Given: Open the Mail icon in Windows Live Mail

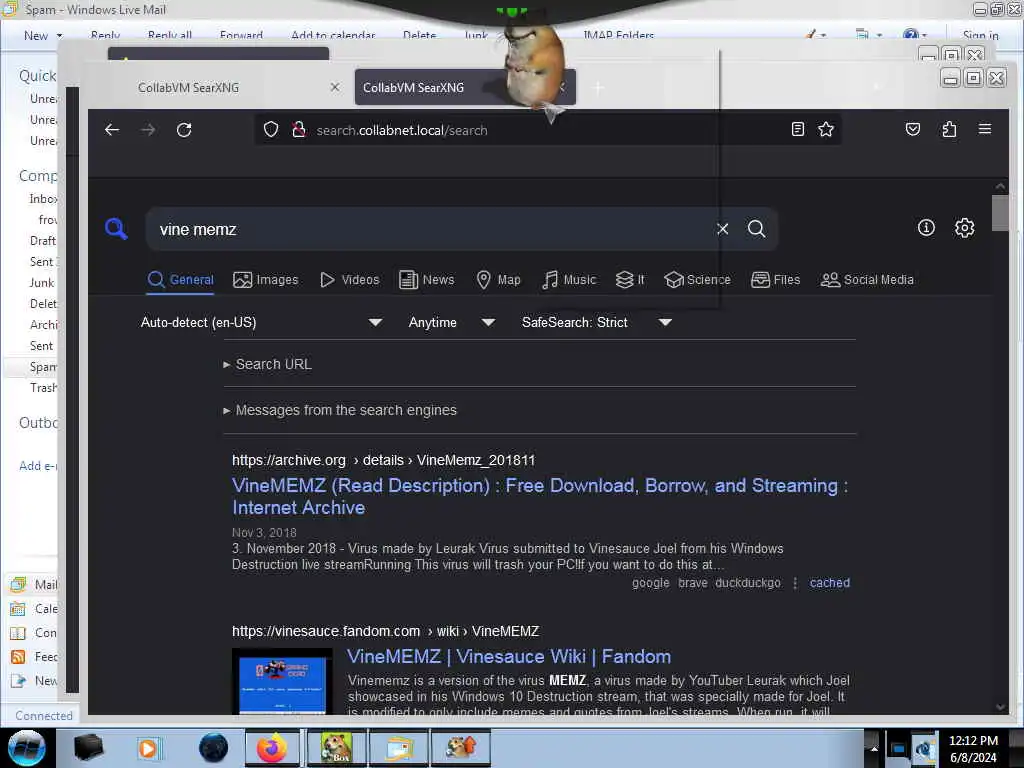Looking at the screenshot, I should click(18, 584).
